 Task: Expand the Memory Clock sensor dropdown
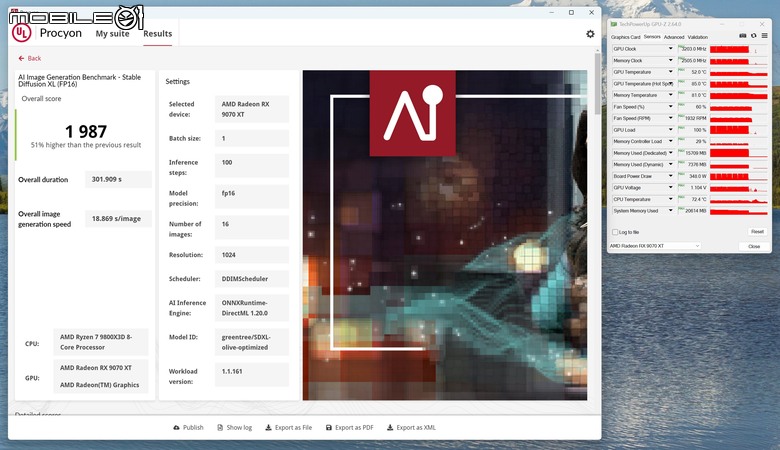671,60
